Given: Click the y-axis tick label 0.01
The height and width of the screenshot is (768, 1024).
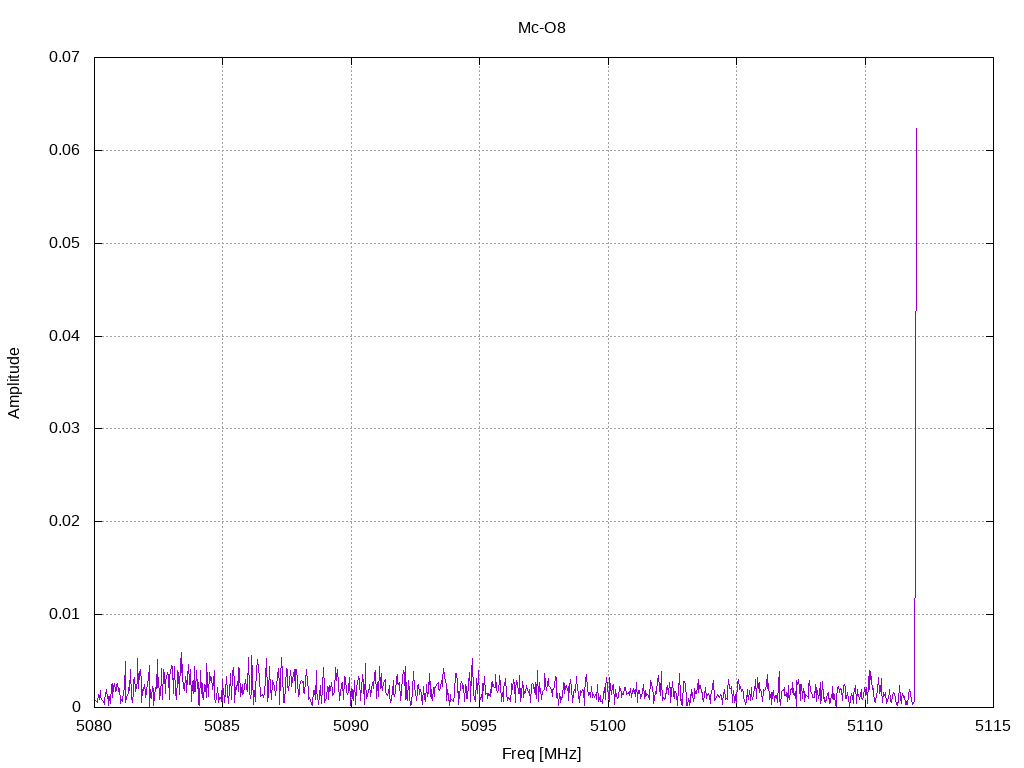Looking at the screenshot, I should pyautogui.click(x=65, y=614).
